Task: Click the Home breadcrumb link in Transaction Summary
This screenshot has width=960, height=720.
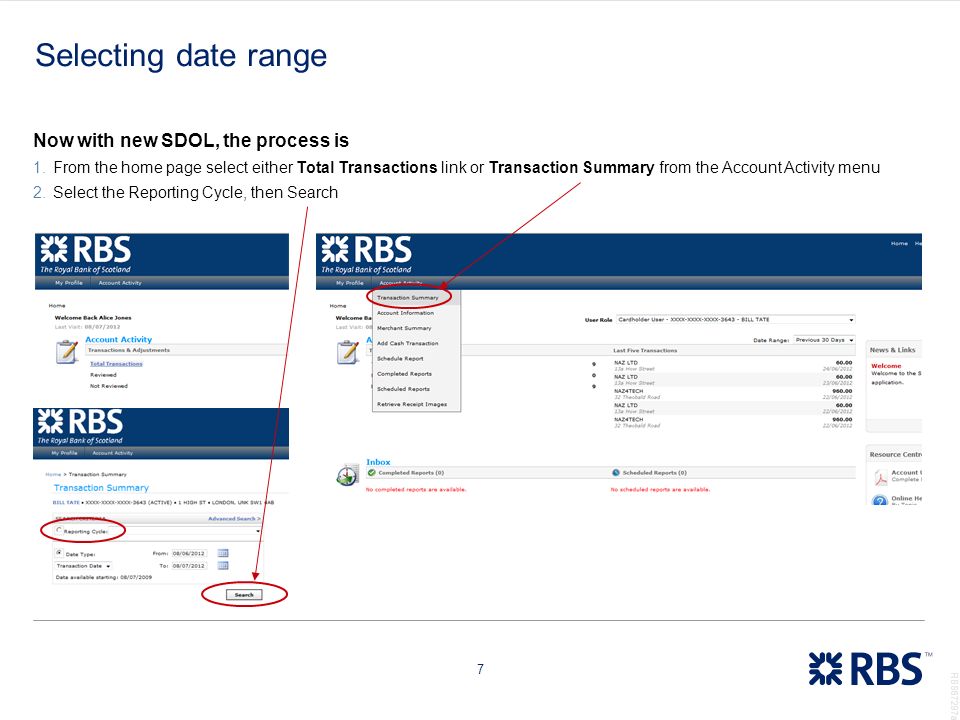Action: coord(53,474)
